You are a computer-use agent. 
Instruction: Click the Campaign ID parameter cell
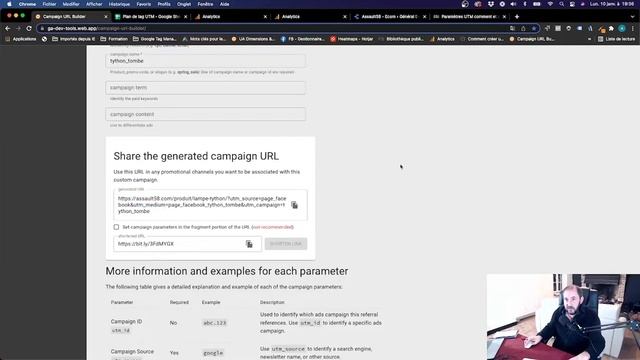coord(127,326)
